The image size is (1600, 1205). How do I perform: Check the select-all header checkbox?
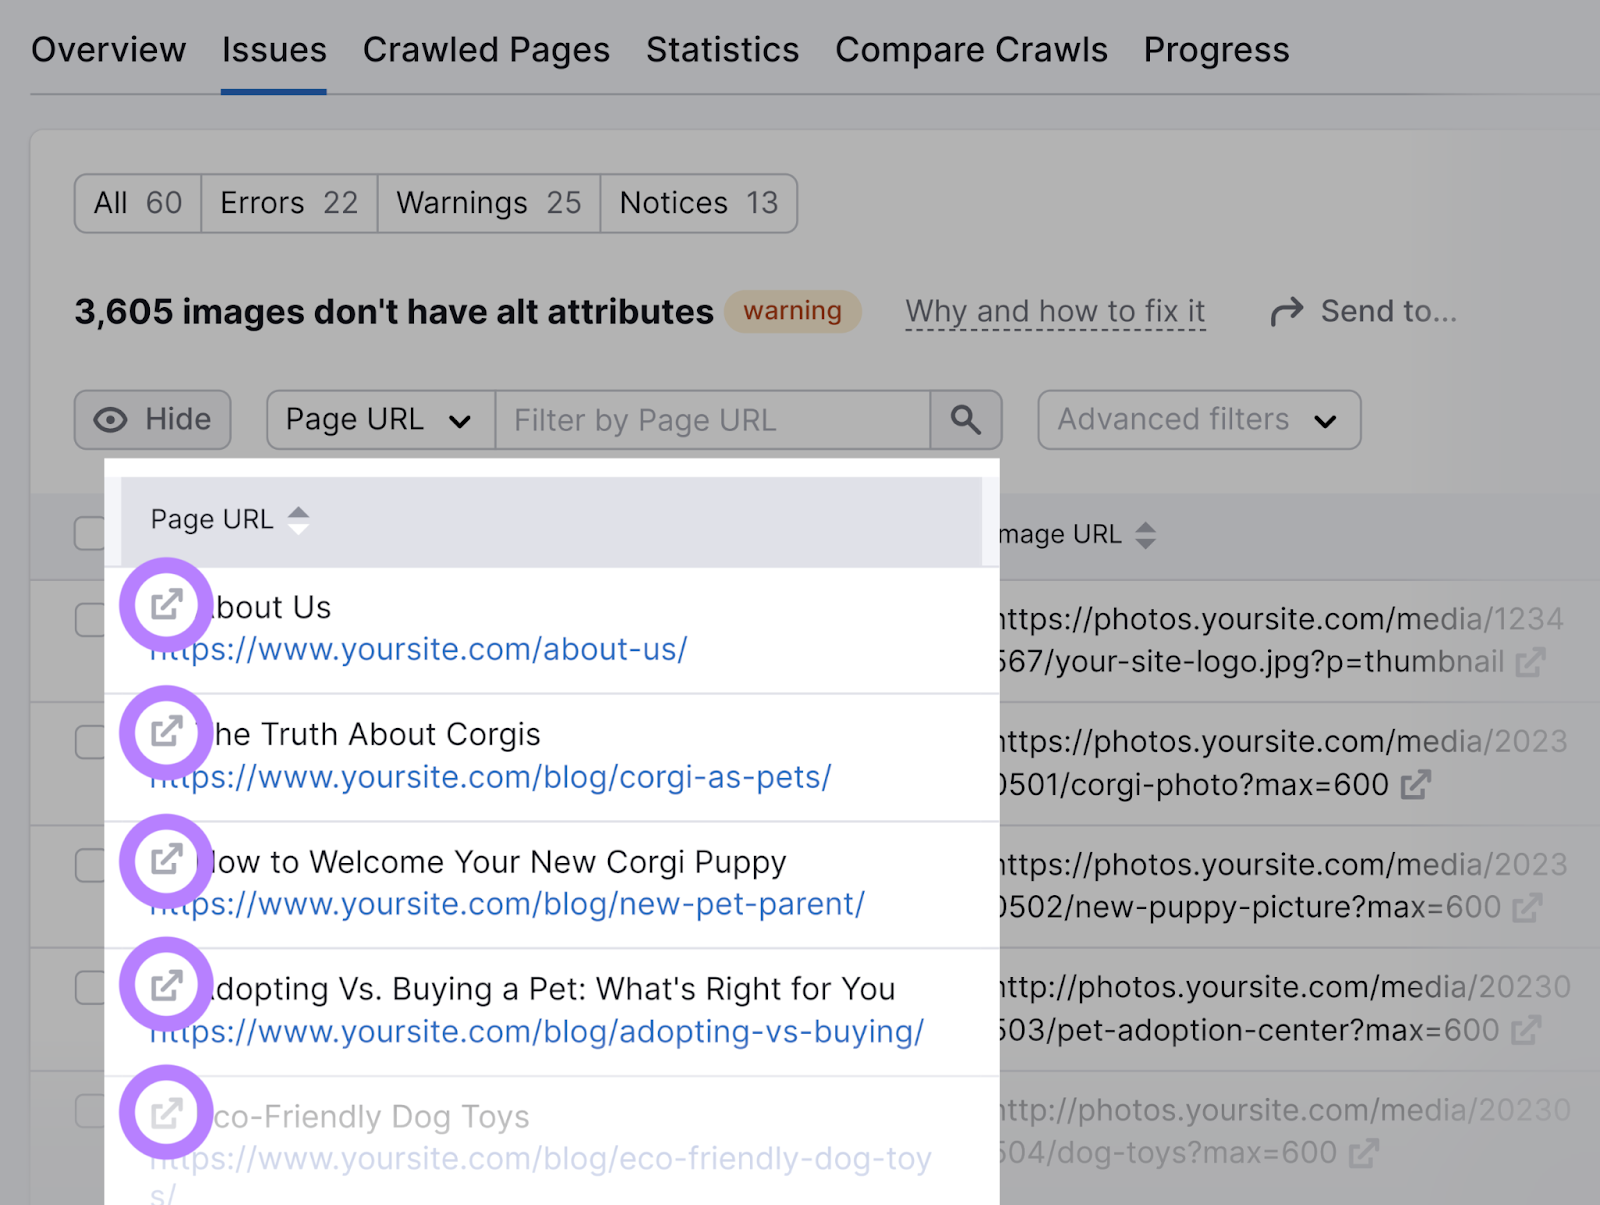coord(89,533)
